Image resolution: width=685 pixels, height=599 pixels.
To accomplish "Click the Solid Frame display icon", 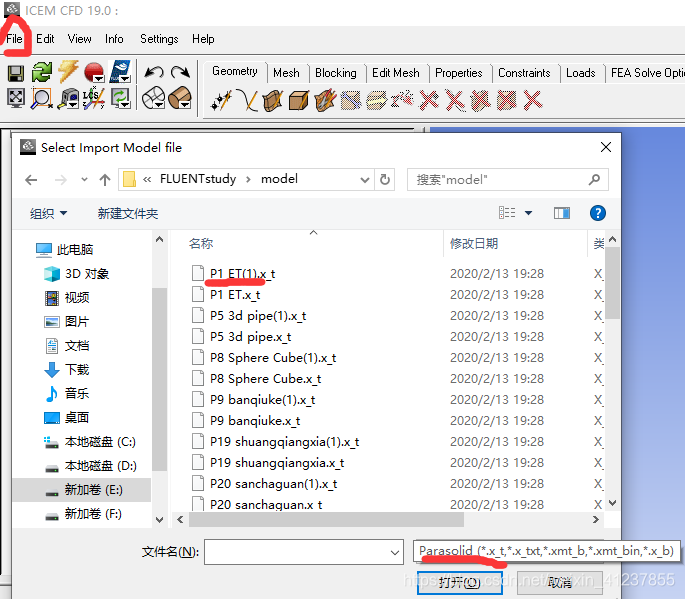I will [x=180, y=97].
